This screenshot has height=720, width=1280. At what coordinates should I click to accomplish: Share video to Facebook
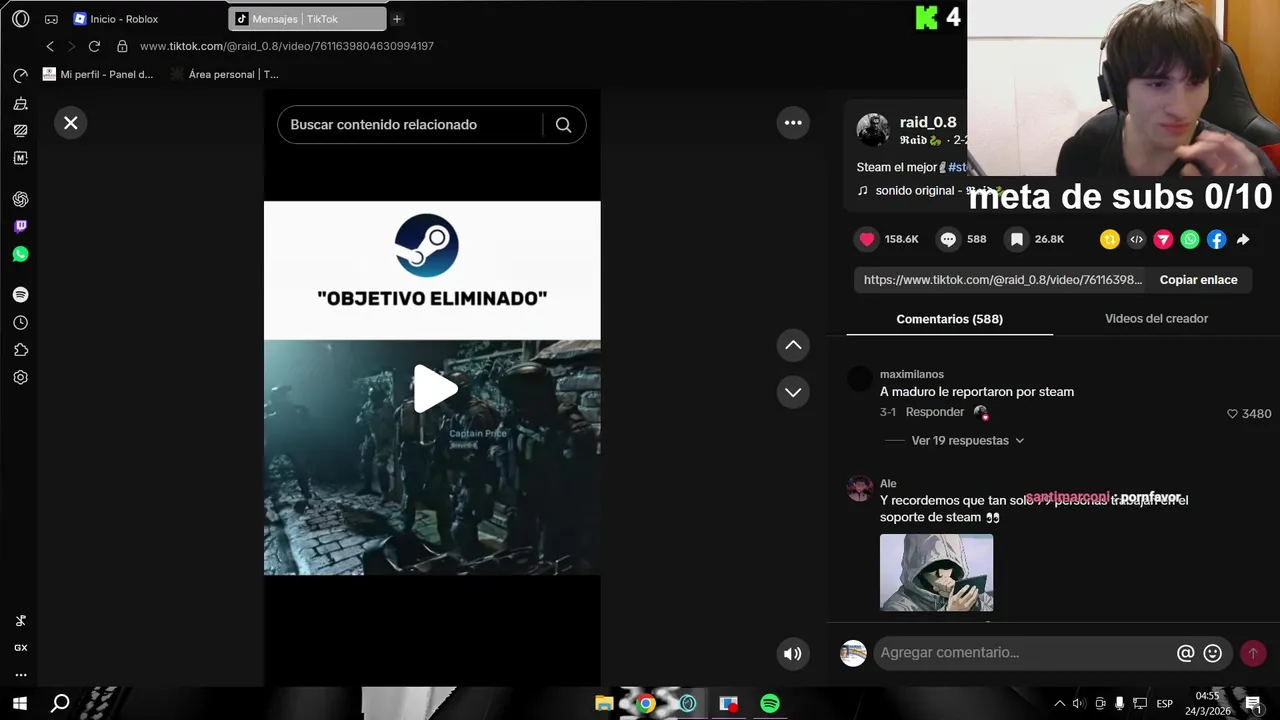pyautogui.click(x=1216, y=239)
